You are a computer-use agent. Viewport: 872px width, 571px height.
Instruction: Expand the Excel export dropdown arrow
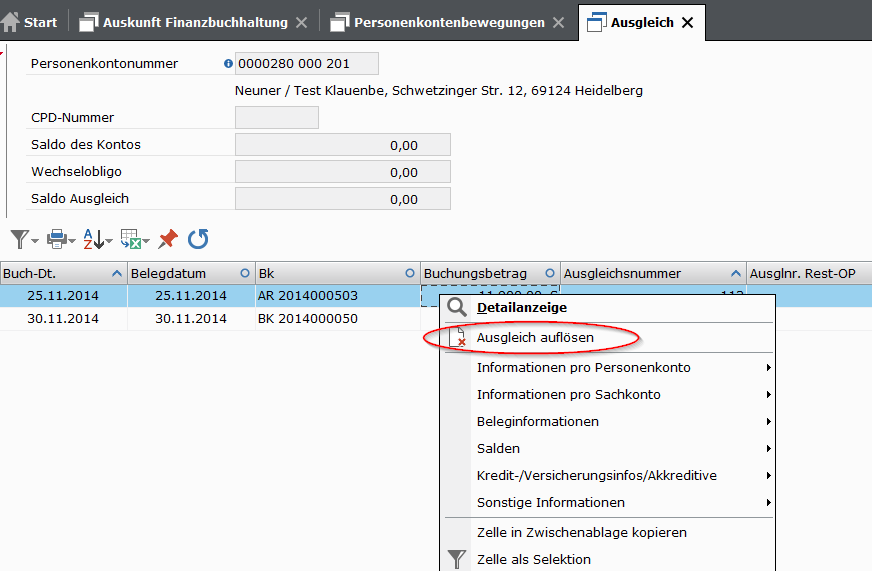click(x=146, y=241)
